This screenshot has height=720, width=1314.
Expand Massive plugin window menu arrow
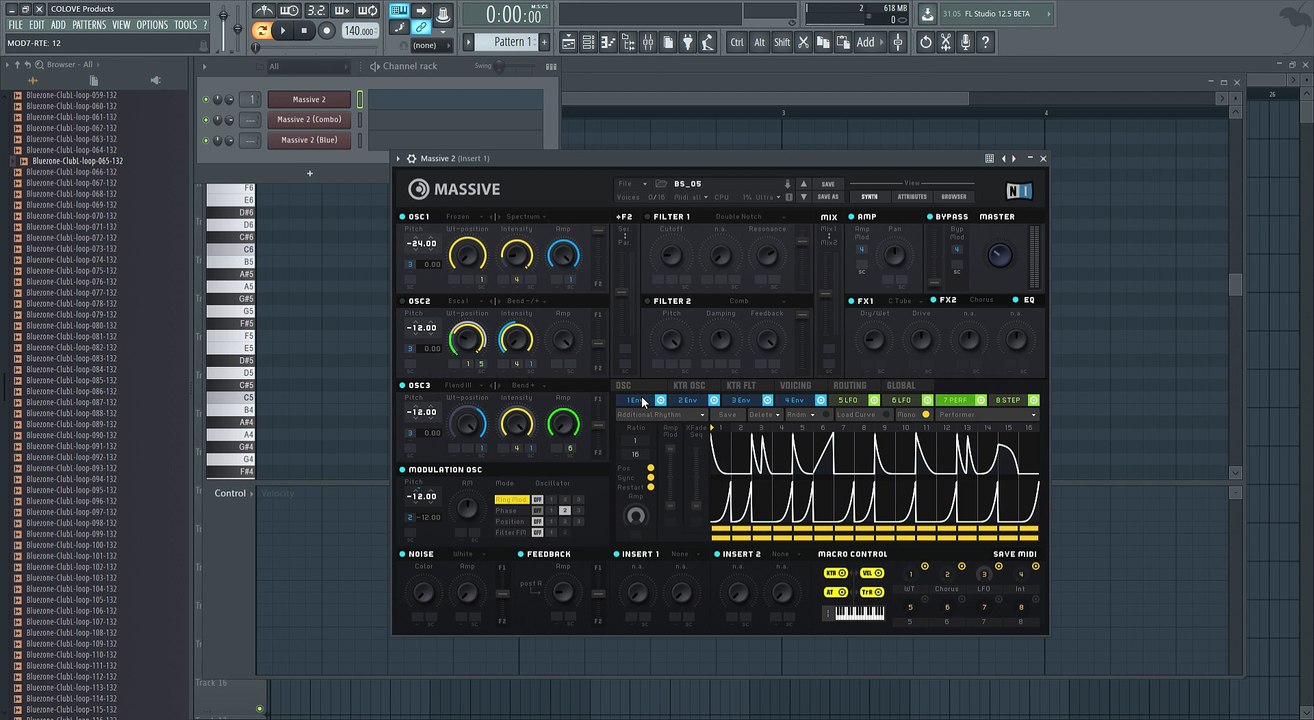[398, 158]
